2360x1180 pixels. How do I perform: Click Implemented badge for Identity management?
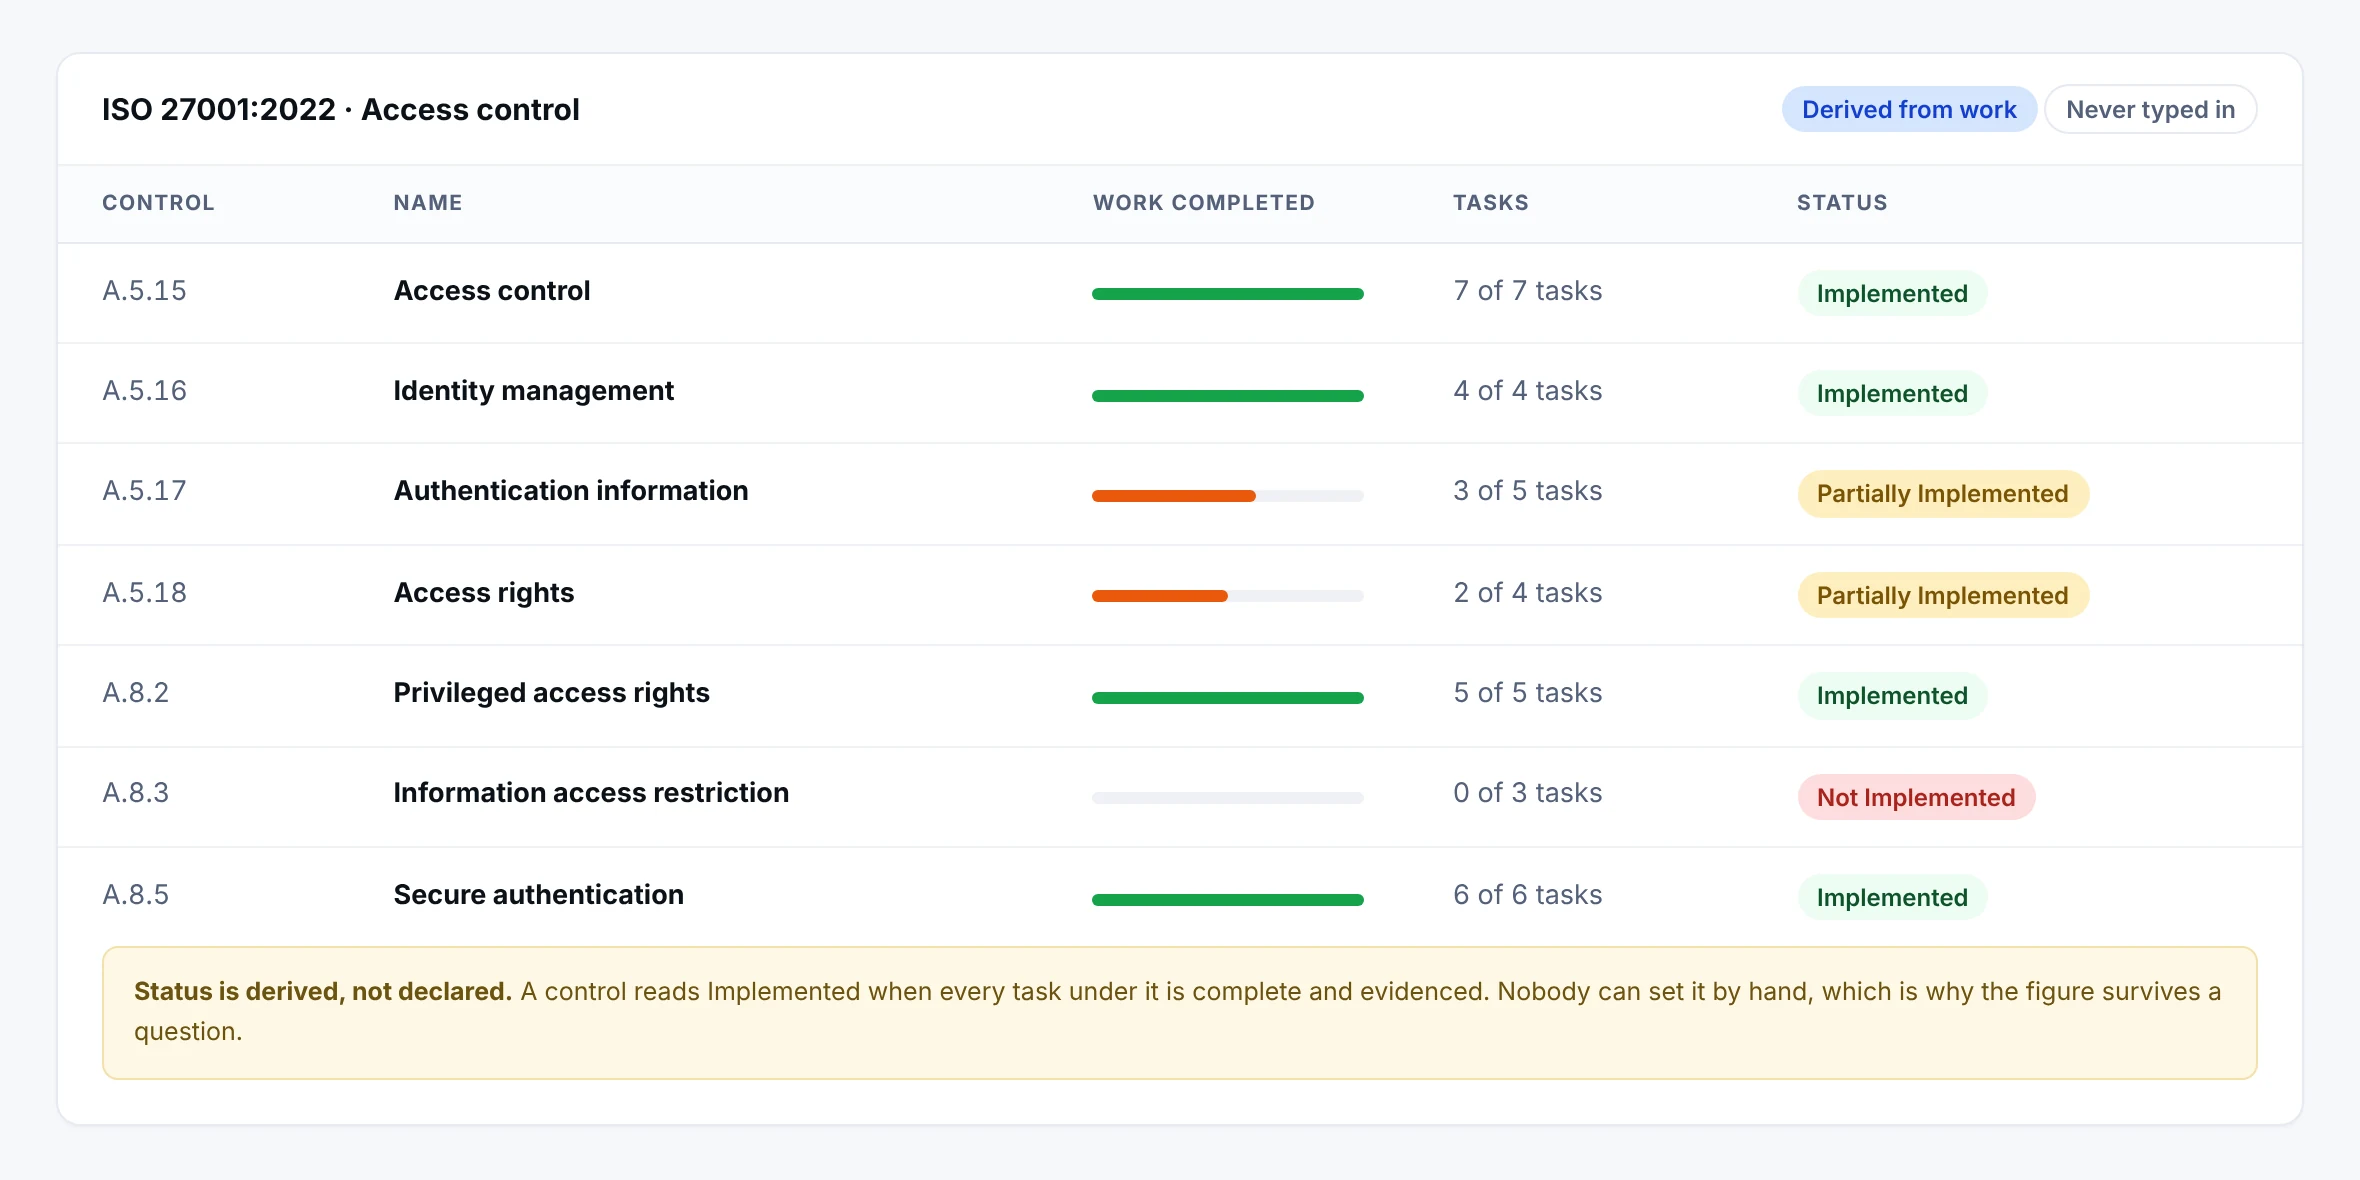coord(1892,393)
